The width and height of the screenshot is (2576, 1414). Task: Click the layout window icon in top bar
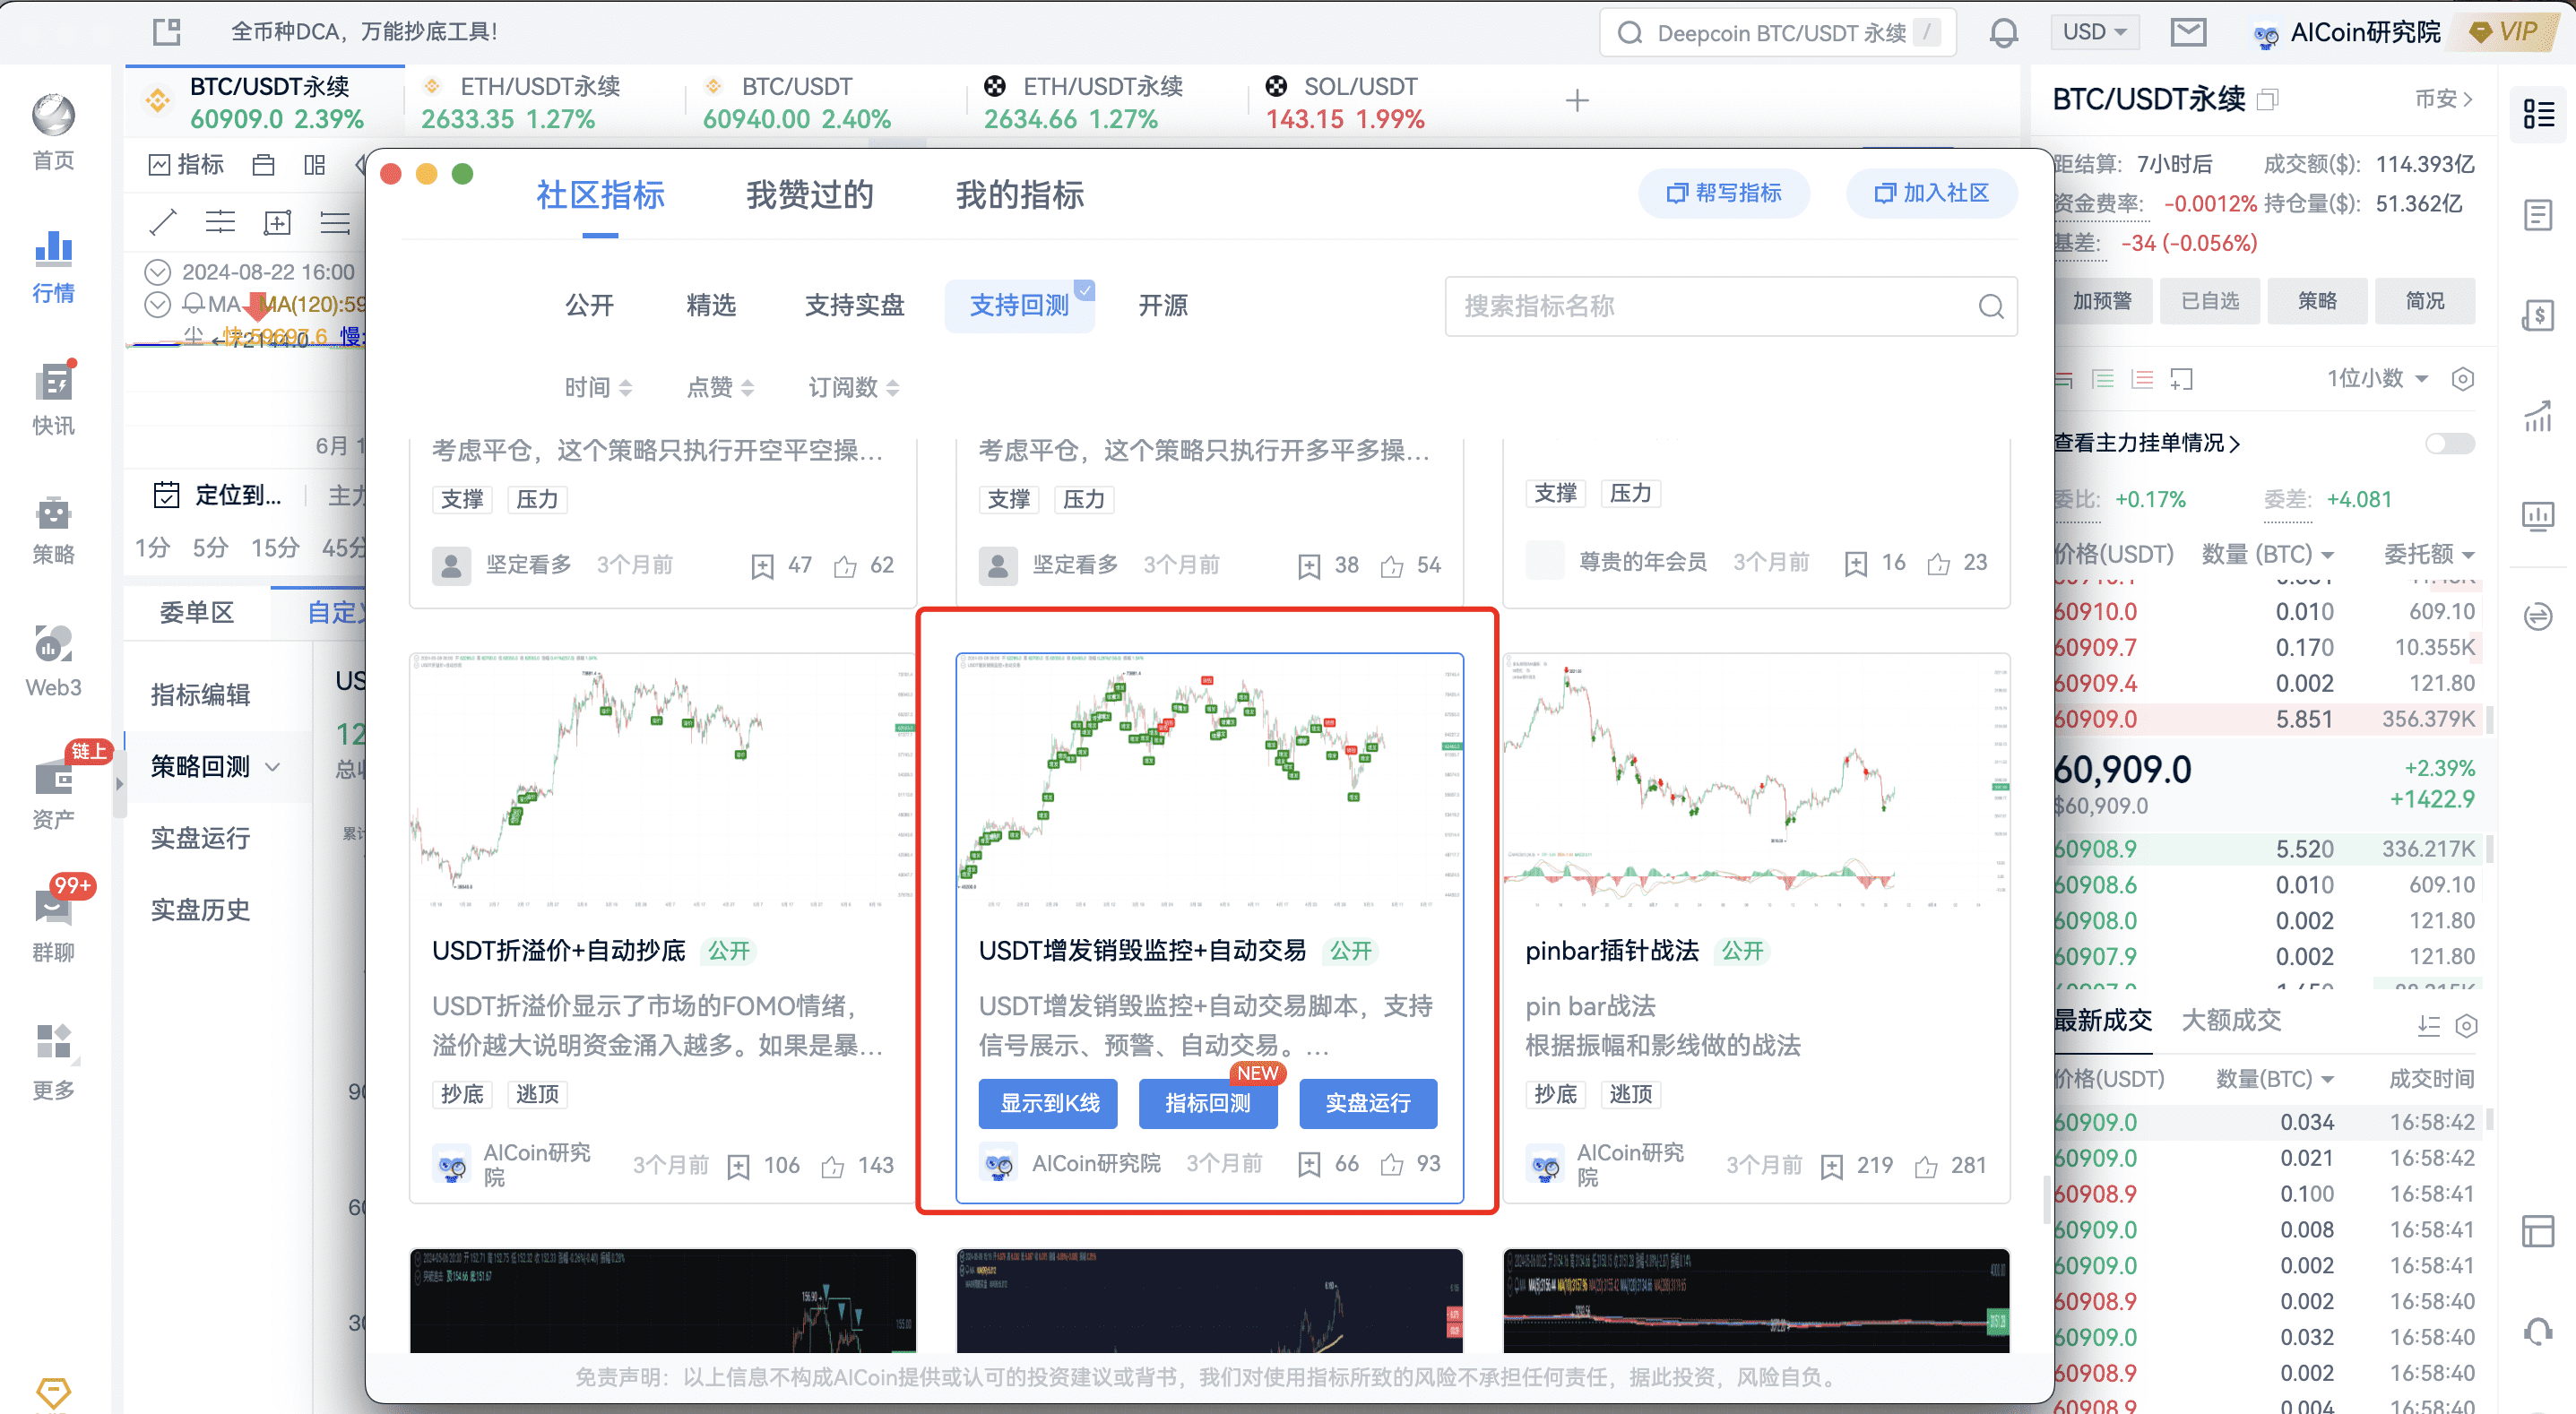click(x=166, y=31)
